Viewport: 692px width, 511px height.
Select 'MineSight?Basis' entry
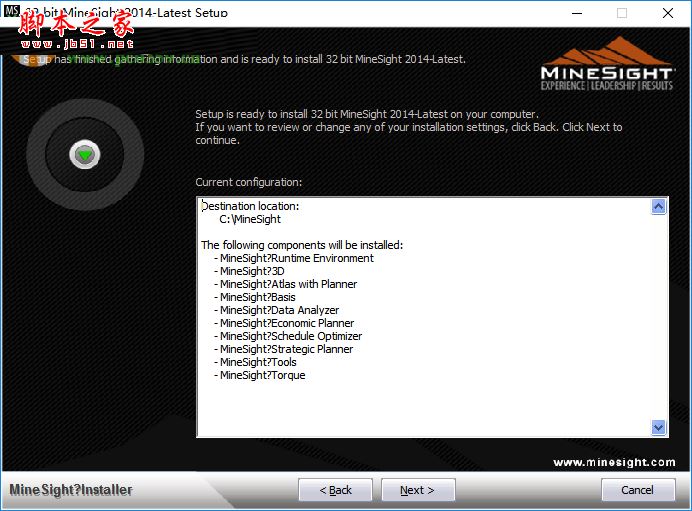(x=258, y=297)
